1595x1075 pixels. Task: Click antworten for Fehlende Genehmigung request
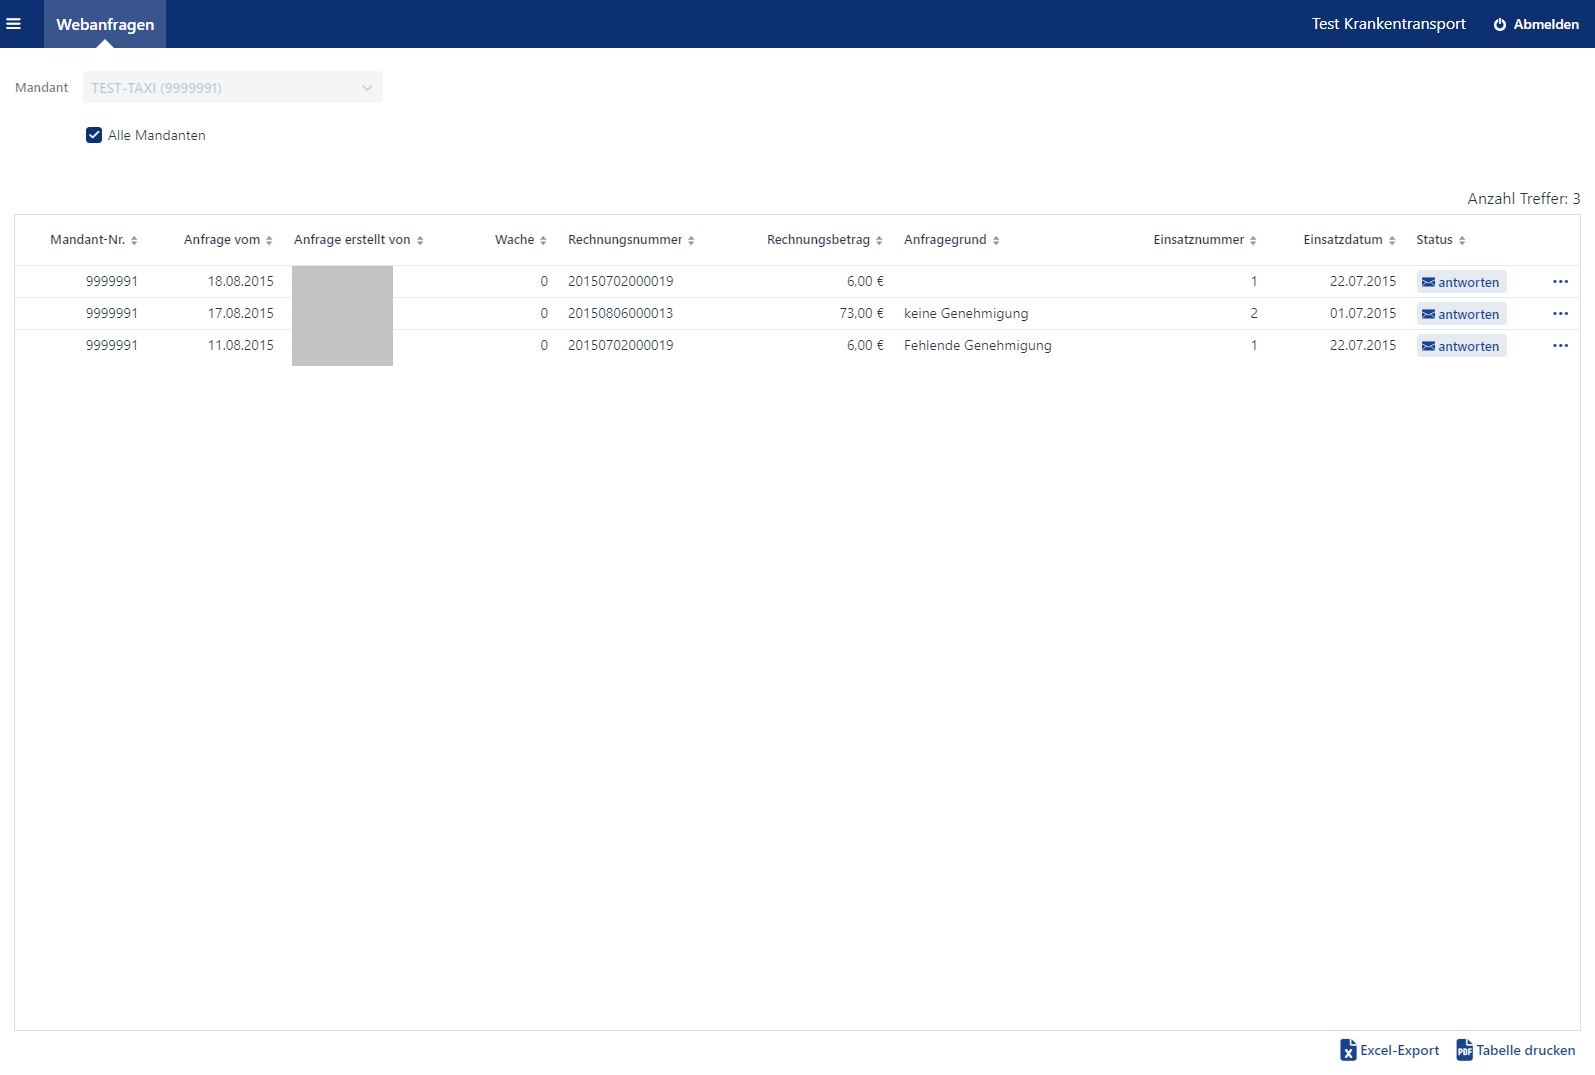[1461, 346]
